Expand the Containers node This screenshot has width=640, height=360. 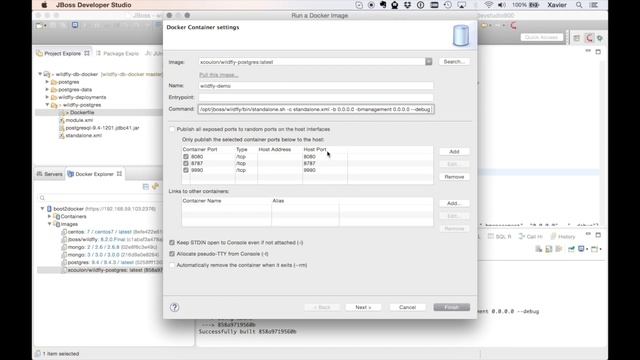tap(50, 216)
